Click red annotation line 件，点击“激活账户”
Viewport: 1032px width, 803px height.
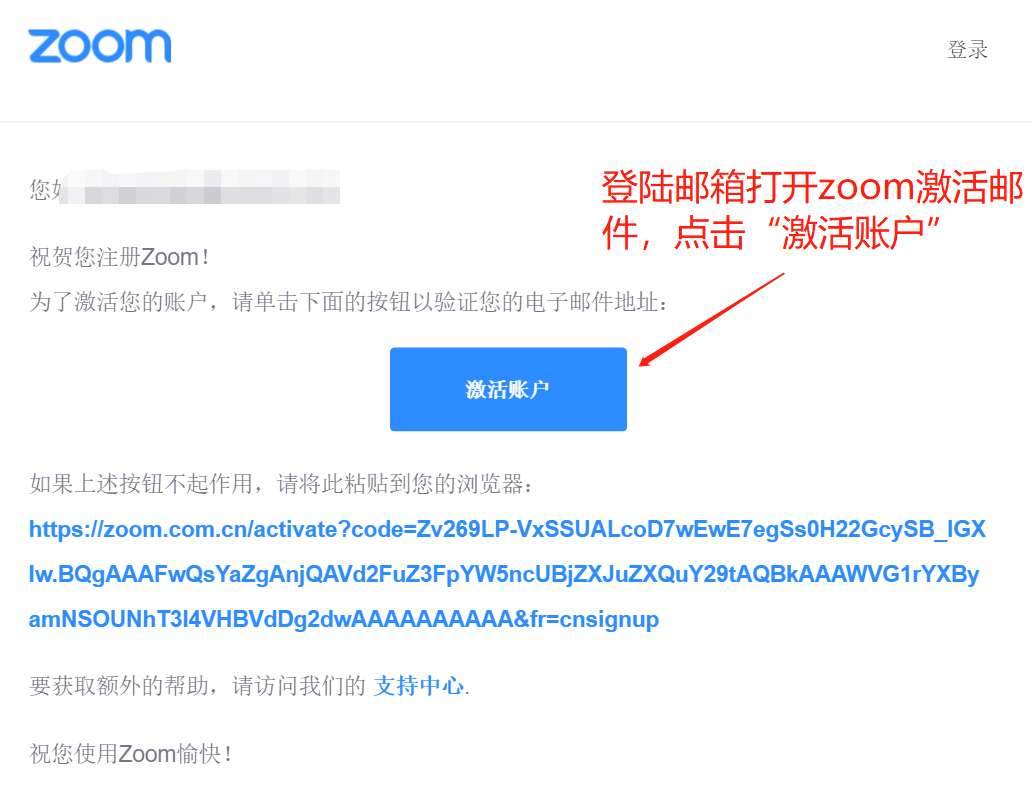(771, 233)
